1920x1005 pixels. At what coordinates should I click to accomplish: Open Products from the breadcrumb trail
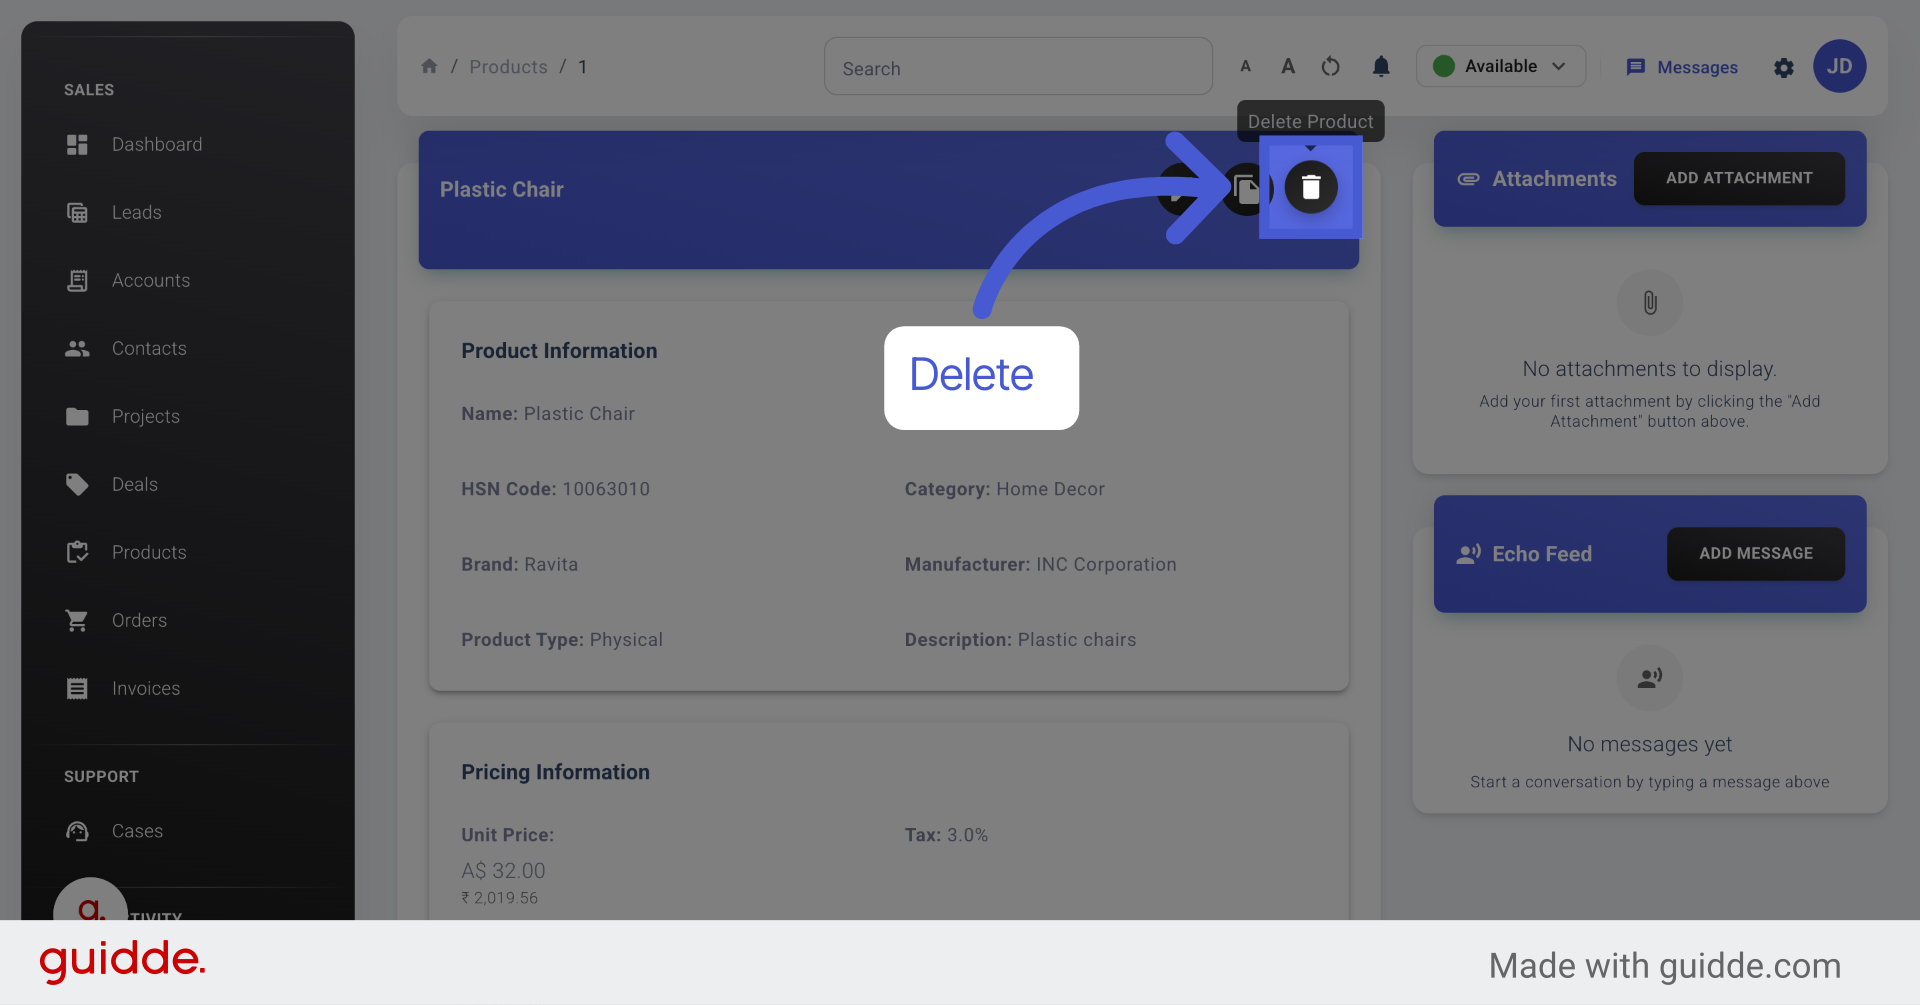508,66
